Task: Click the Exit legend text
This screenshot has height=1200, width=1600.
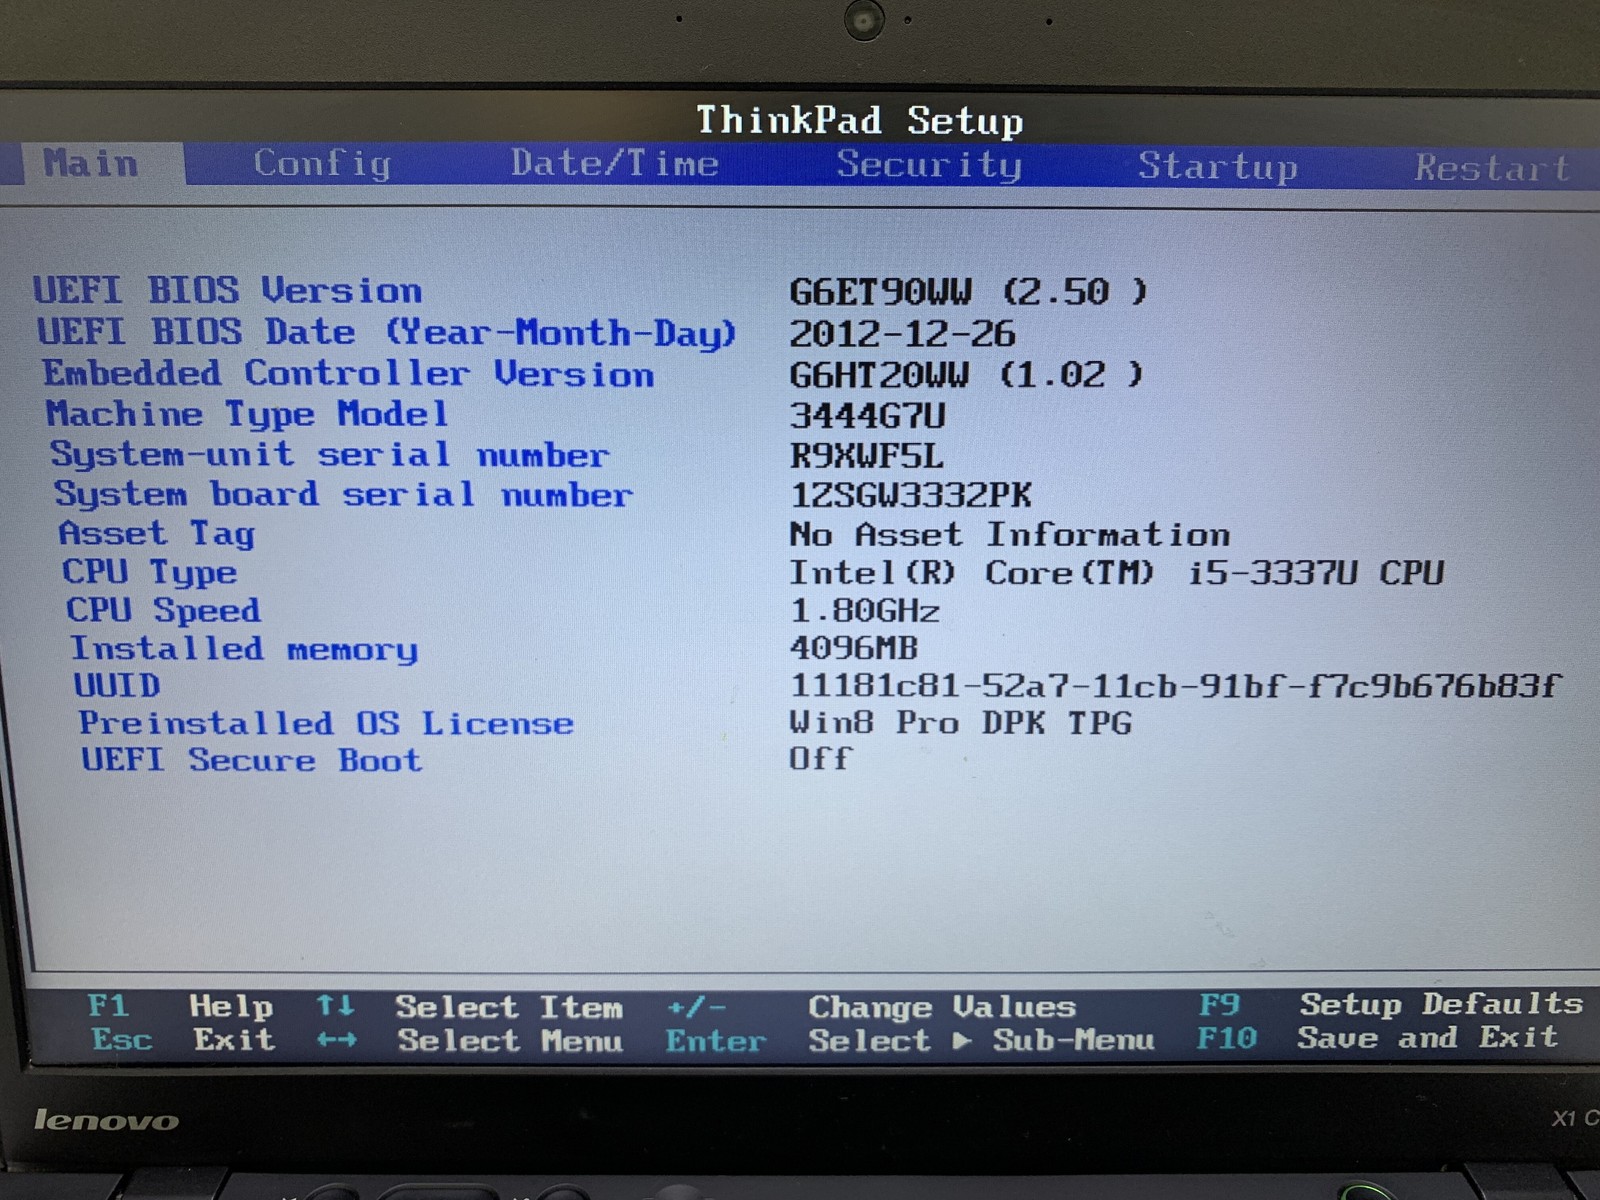Action: pyautogui.click(x=234, y=1040)
